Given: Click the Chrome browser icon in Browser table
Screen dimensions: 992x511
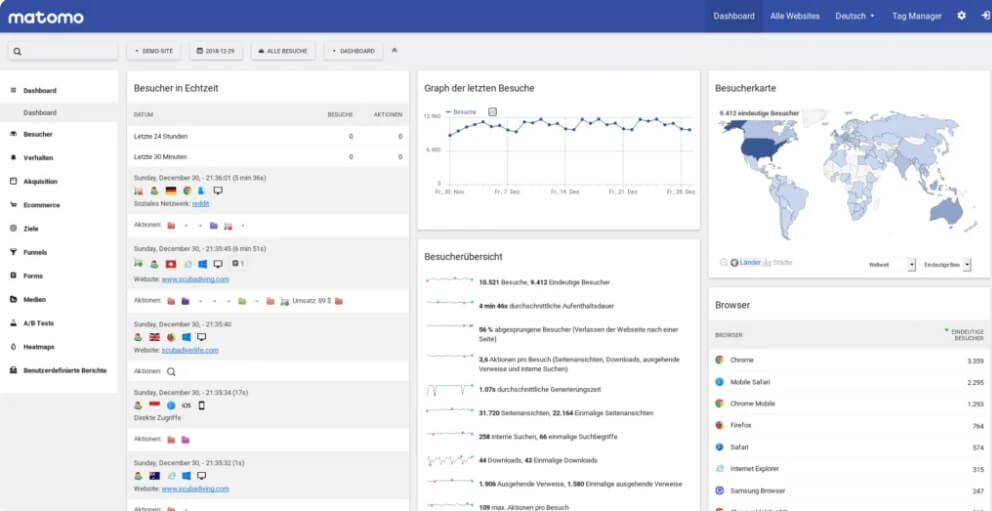Looking at the screenshot, I should pos(719,360).
